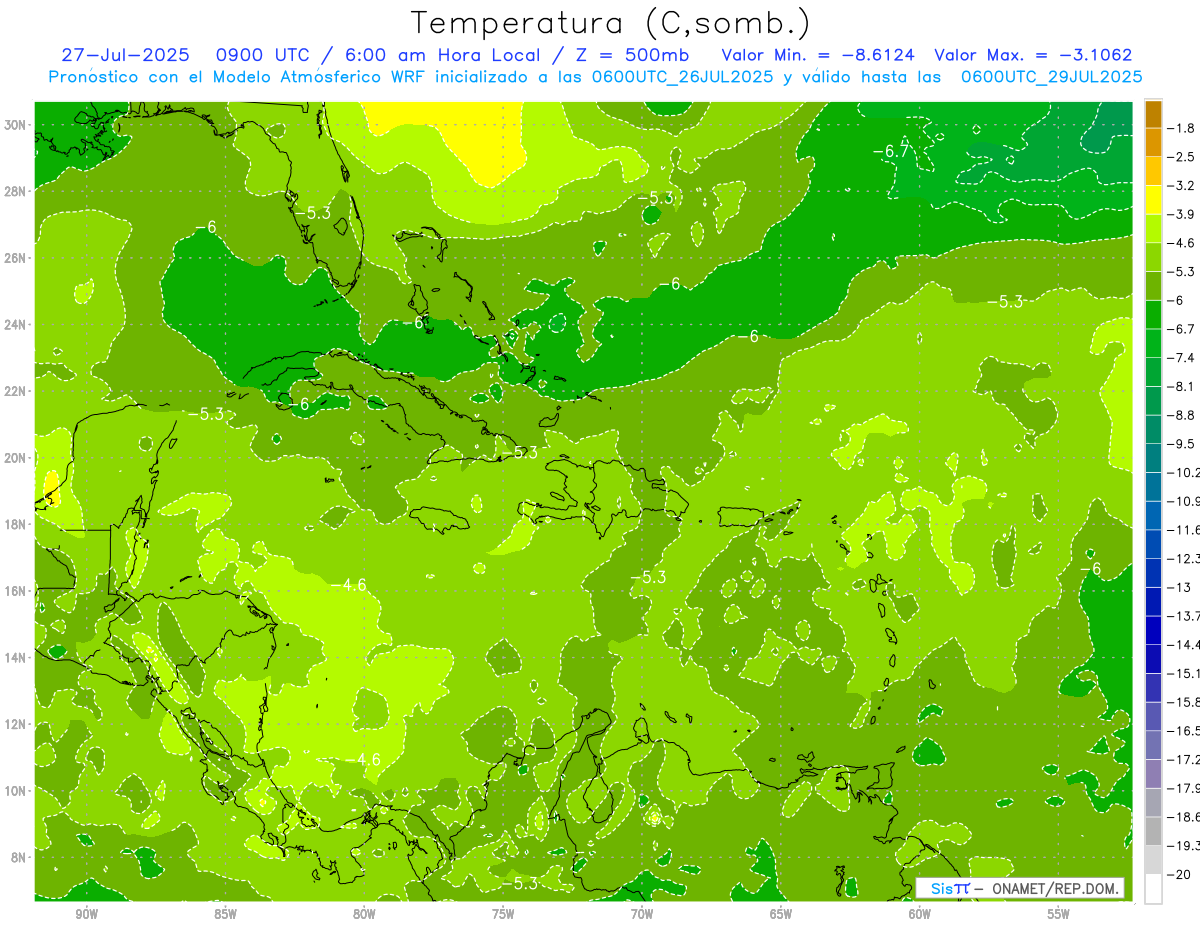Screen dimensions: 1200x927
Task: Click the colorbar tick label "-8.8"
Action: coord(1182,415)
